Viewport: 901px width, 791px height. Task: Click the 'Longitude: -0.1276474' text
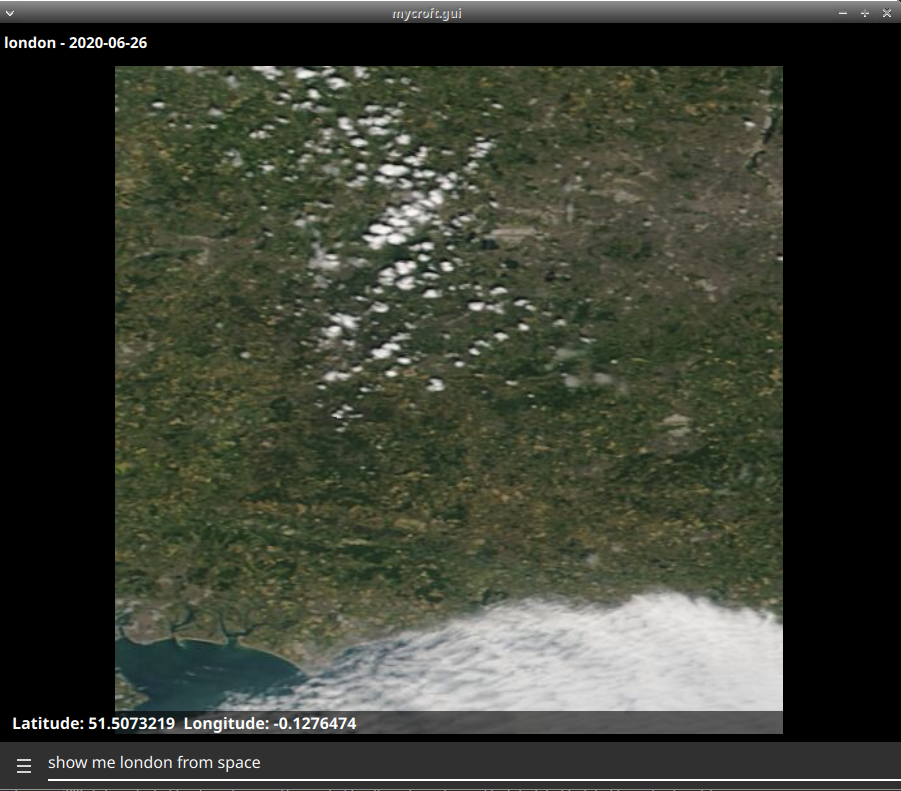[270, 723]
